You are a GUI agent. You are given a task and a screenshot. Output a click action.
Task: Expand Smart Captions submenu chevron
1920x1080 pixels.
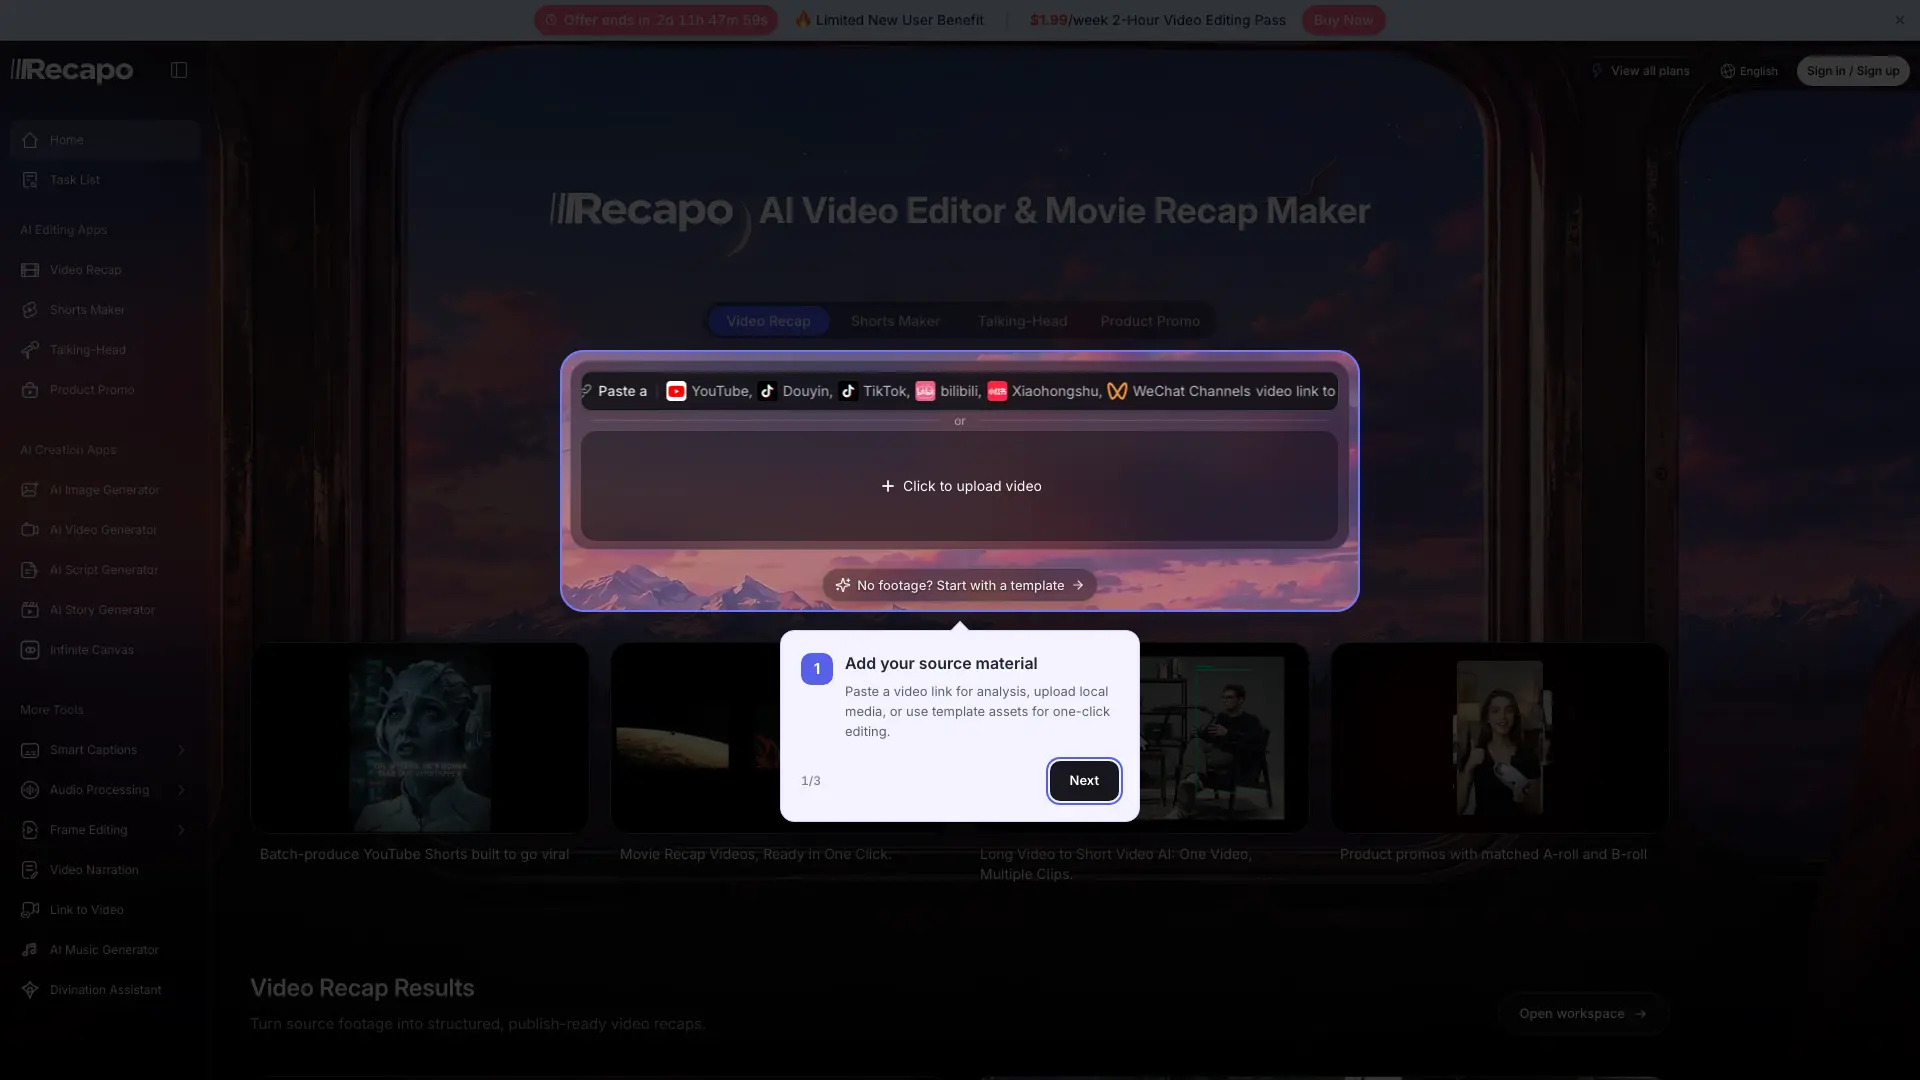point(181,750)
